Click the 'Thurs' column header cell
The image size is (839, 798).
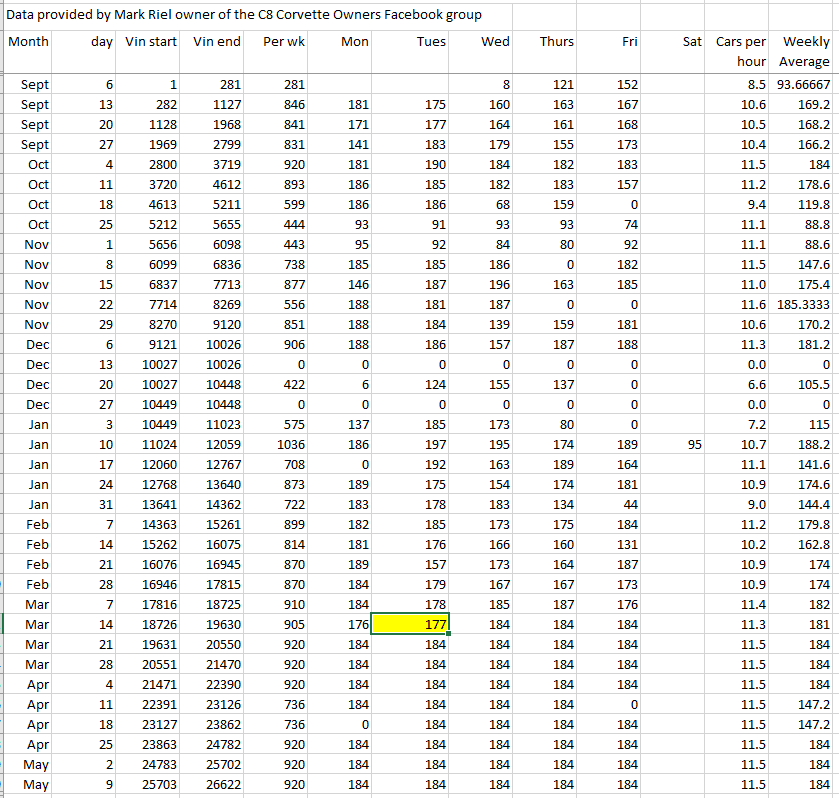tap(556, 42)
